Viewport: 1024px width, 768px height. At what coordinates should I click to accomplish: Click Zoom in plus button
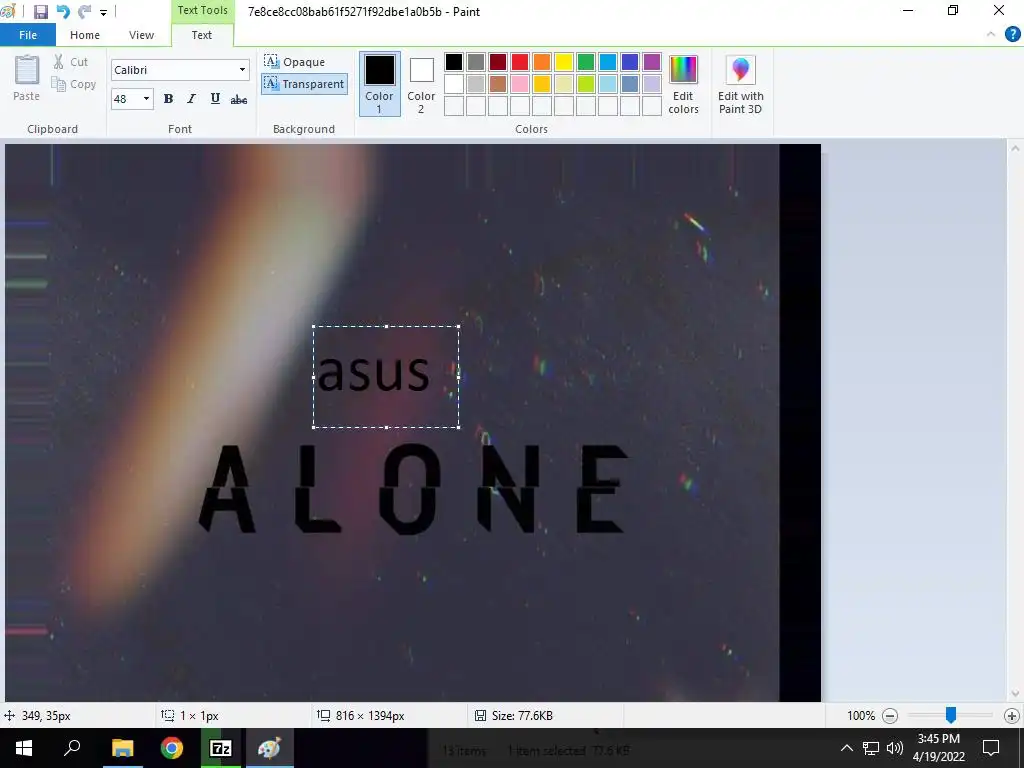[x=1012, y=716]
